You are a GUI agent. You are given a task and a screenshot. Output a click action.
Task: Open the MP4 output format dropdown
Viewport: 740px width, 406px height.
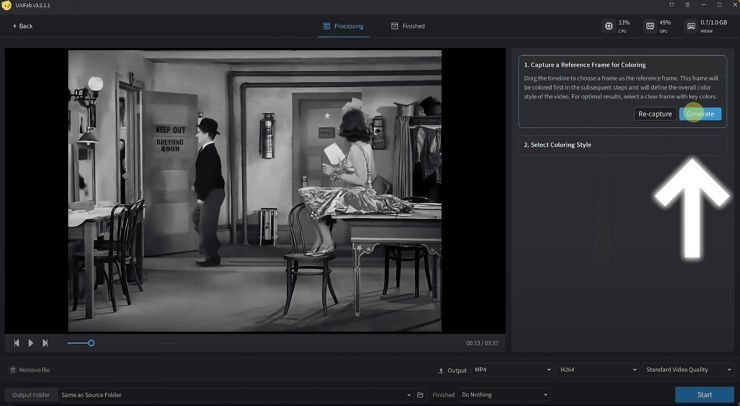coord(513,370)
